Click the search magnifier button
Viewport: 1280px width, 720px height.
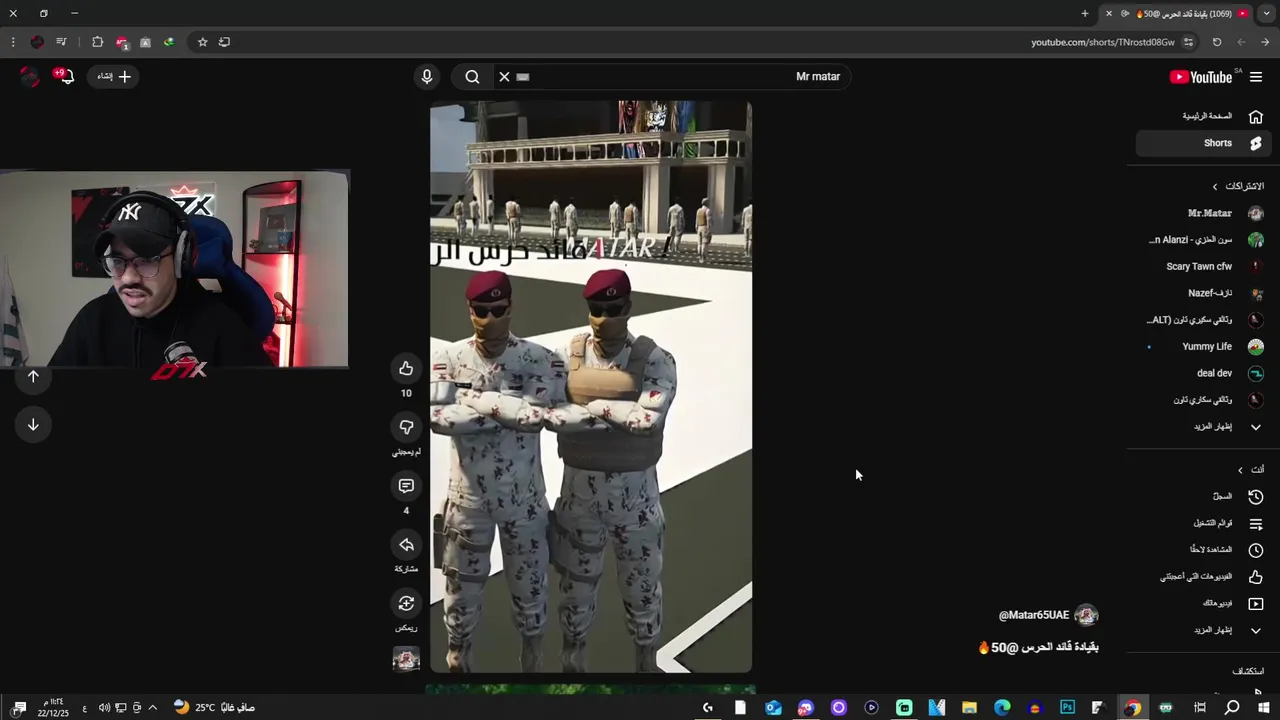tap(472, 76)
